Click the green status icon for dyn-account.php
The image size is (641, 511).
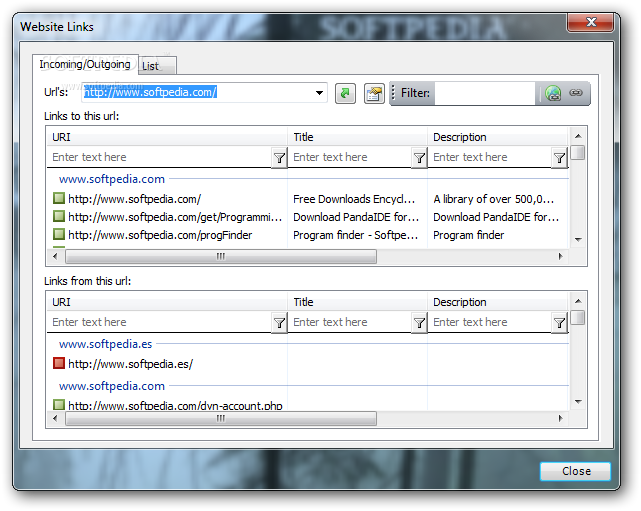59,405
